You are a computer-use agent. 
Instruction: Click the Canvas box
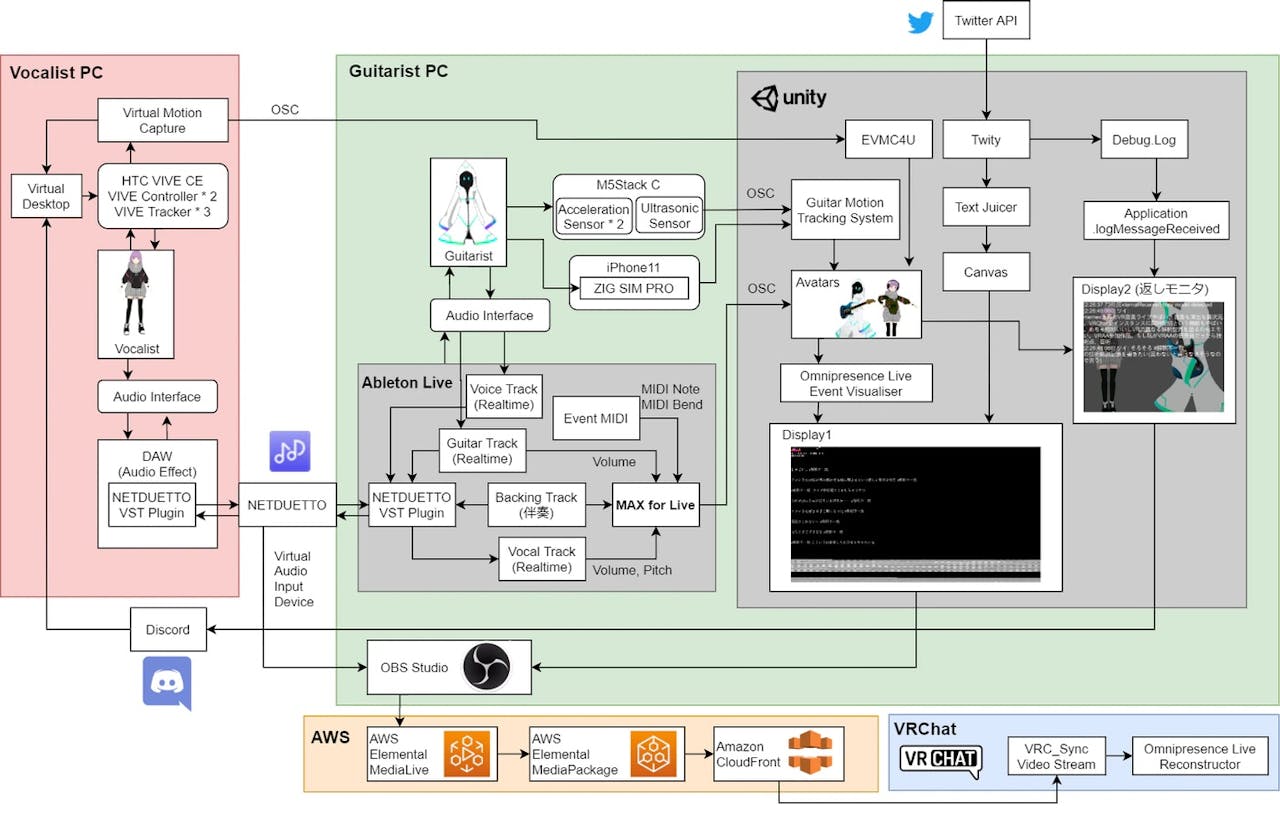[x=986, y=272]
